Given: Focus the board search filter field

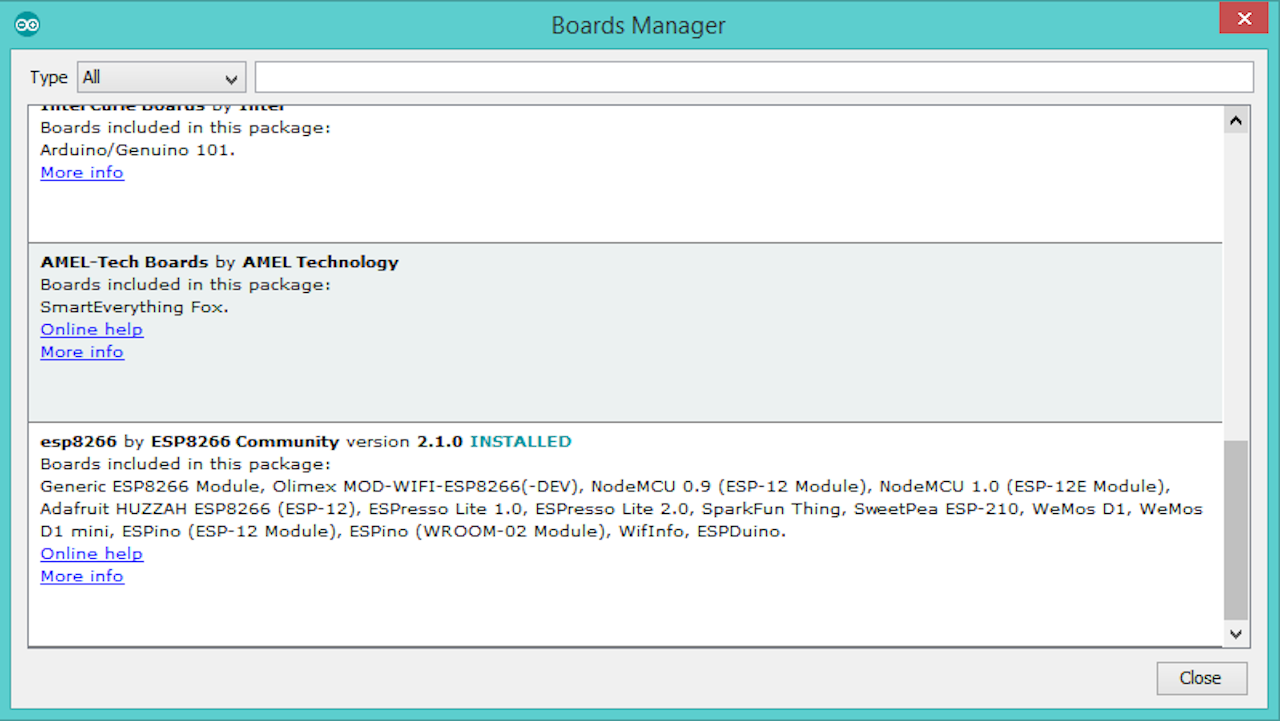Looking at the screenshot, I should pyautogui.click(x=753, y=77).
